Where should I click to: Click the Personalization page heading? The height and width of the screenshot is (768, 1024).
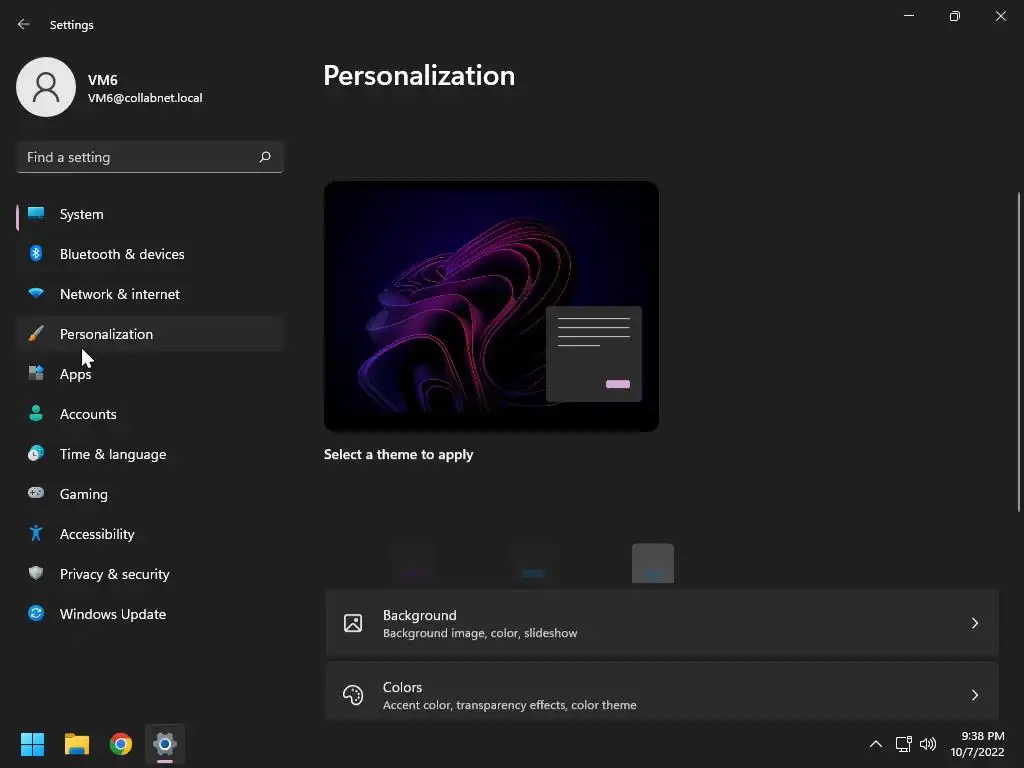pyautogui.click(x=419, y=76)
